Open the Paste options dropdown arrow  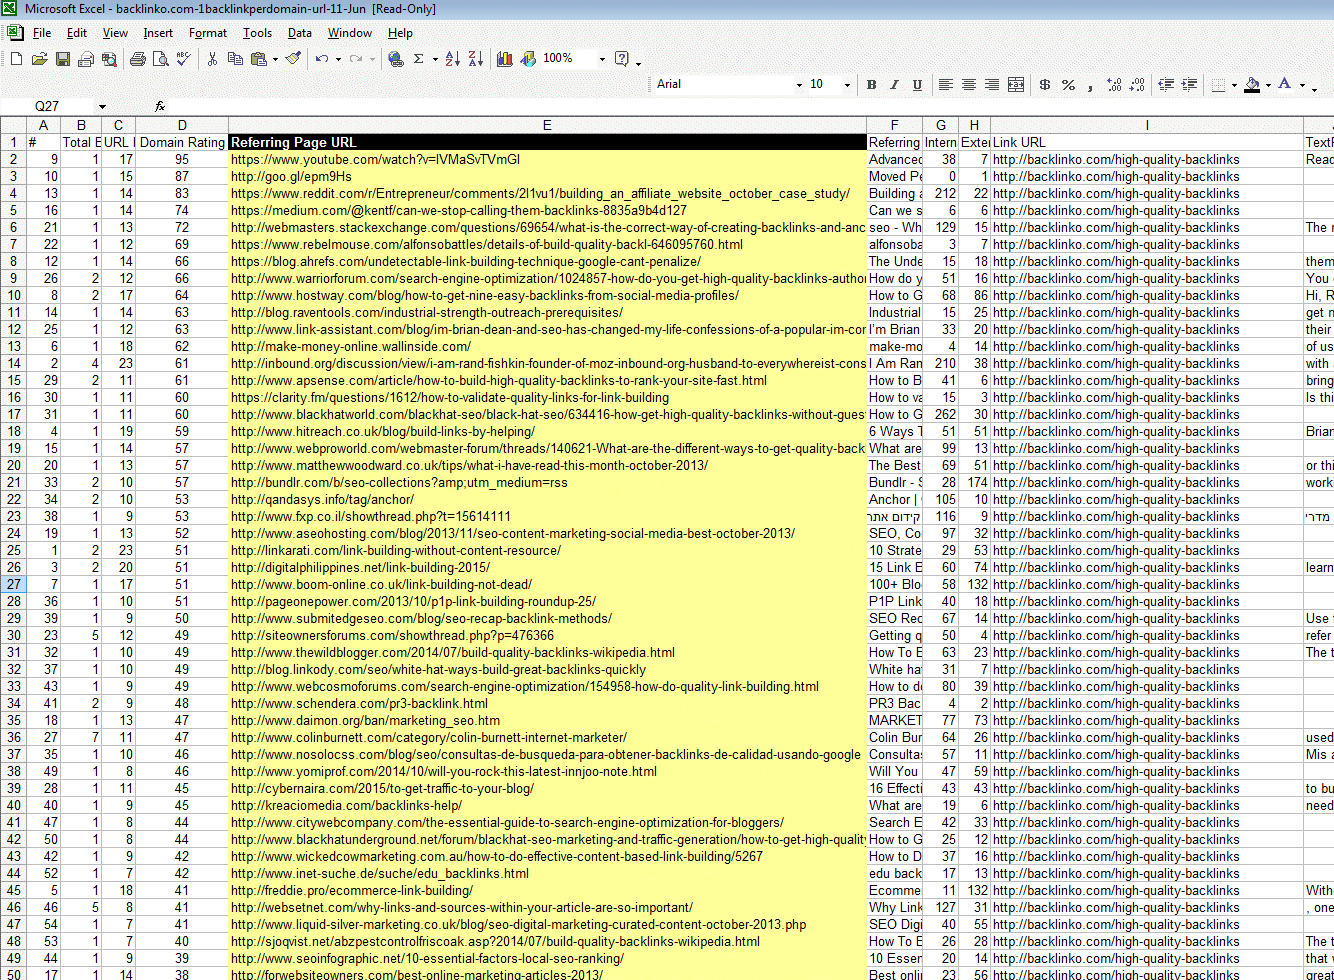pos(275,59)
